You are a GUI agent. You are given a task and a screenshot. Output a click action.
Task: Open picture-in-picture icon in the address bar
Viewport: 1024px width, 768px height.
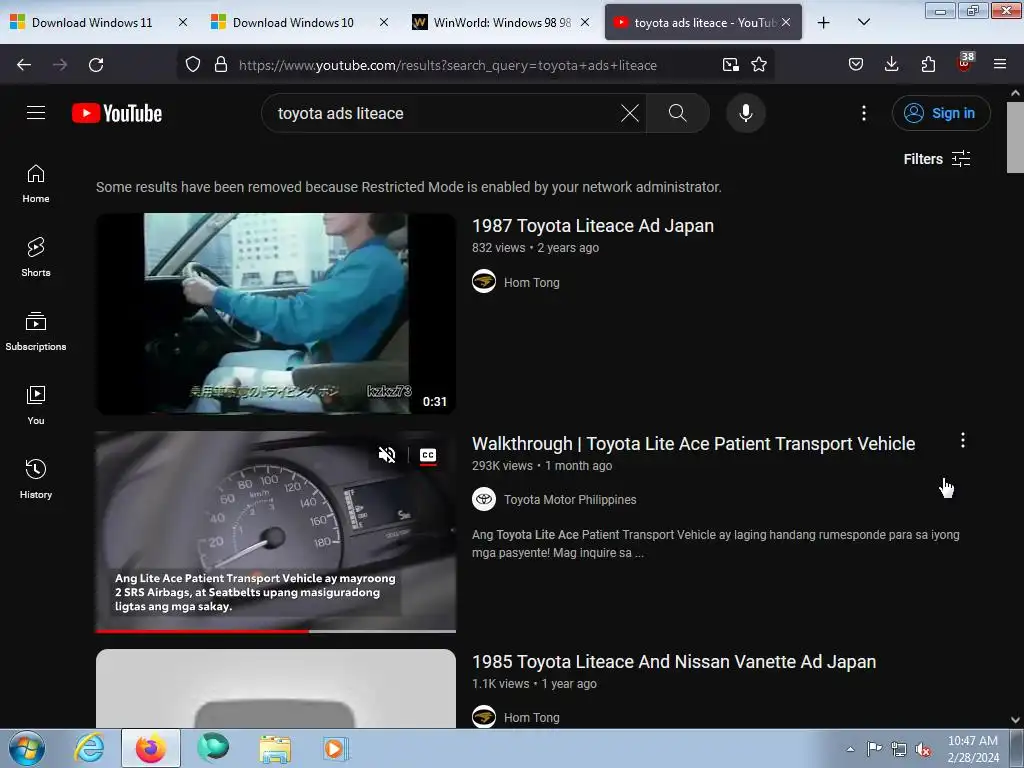(x=730, y=65)
